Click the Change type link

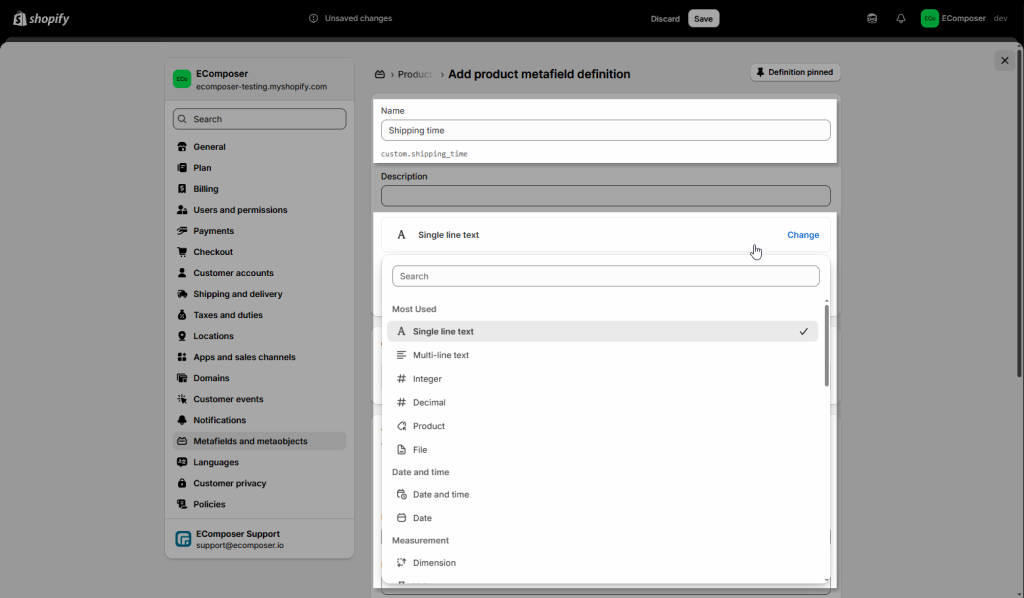pos(803,235)
